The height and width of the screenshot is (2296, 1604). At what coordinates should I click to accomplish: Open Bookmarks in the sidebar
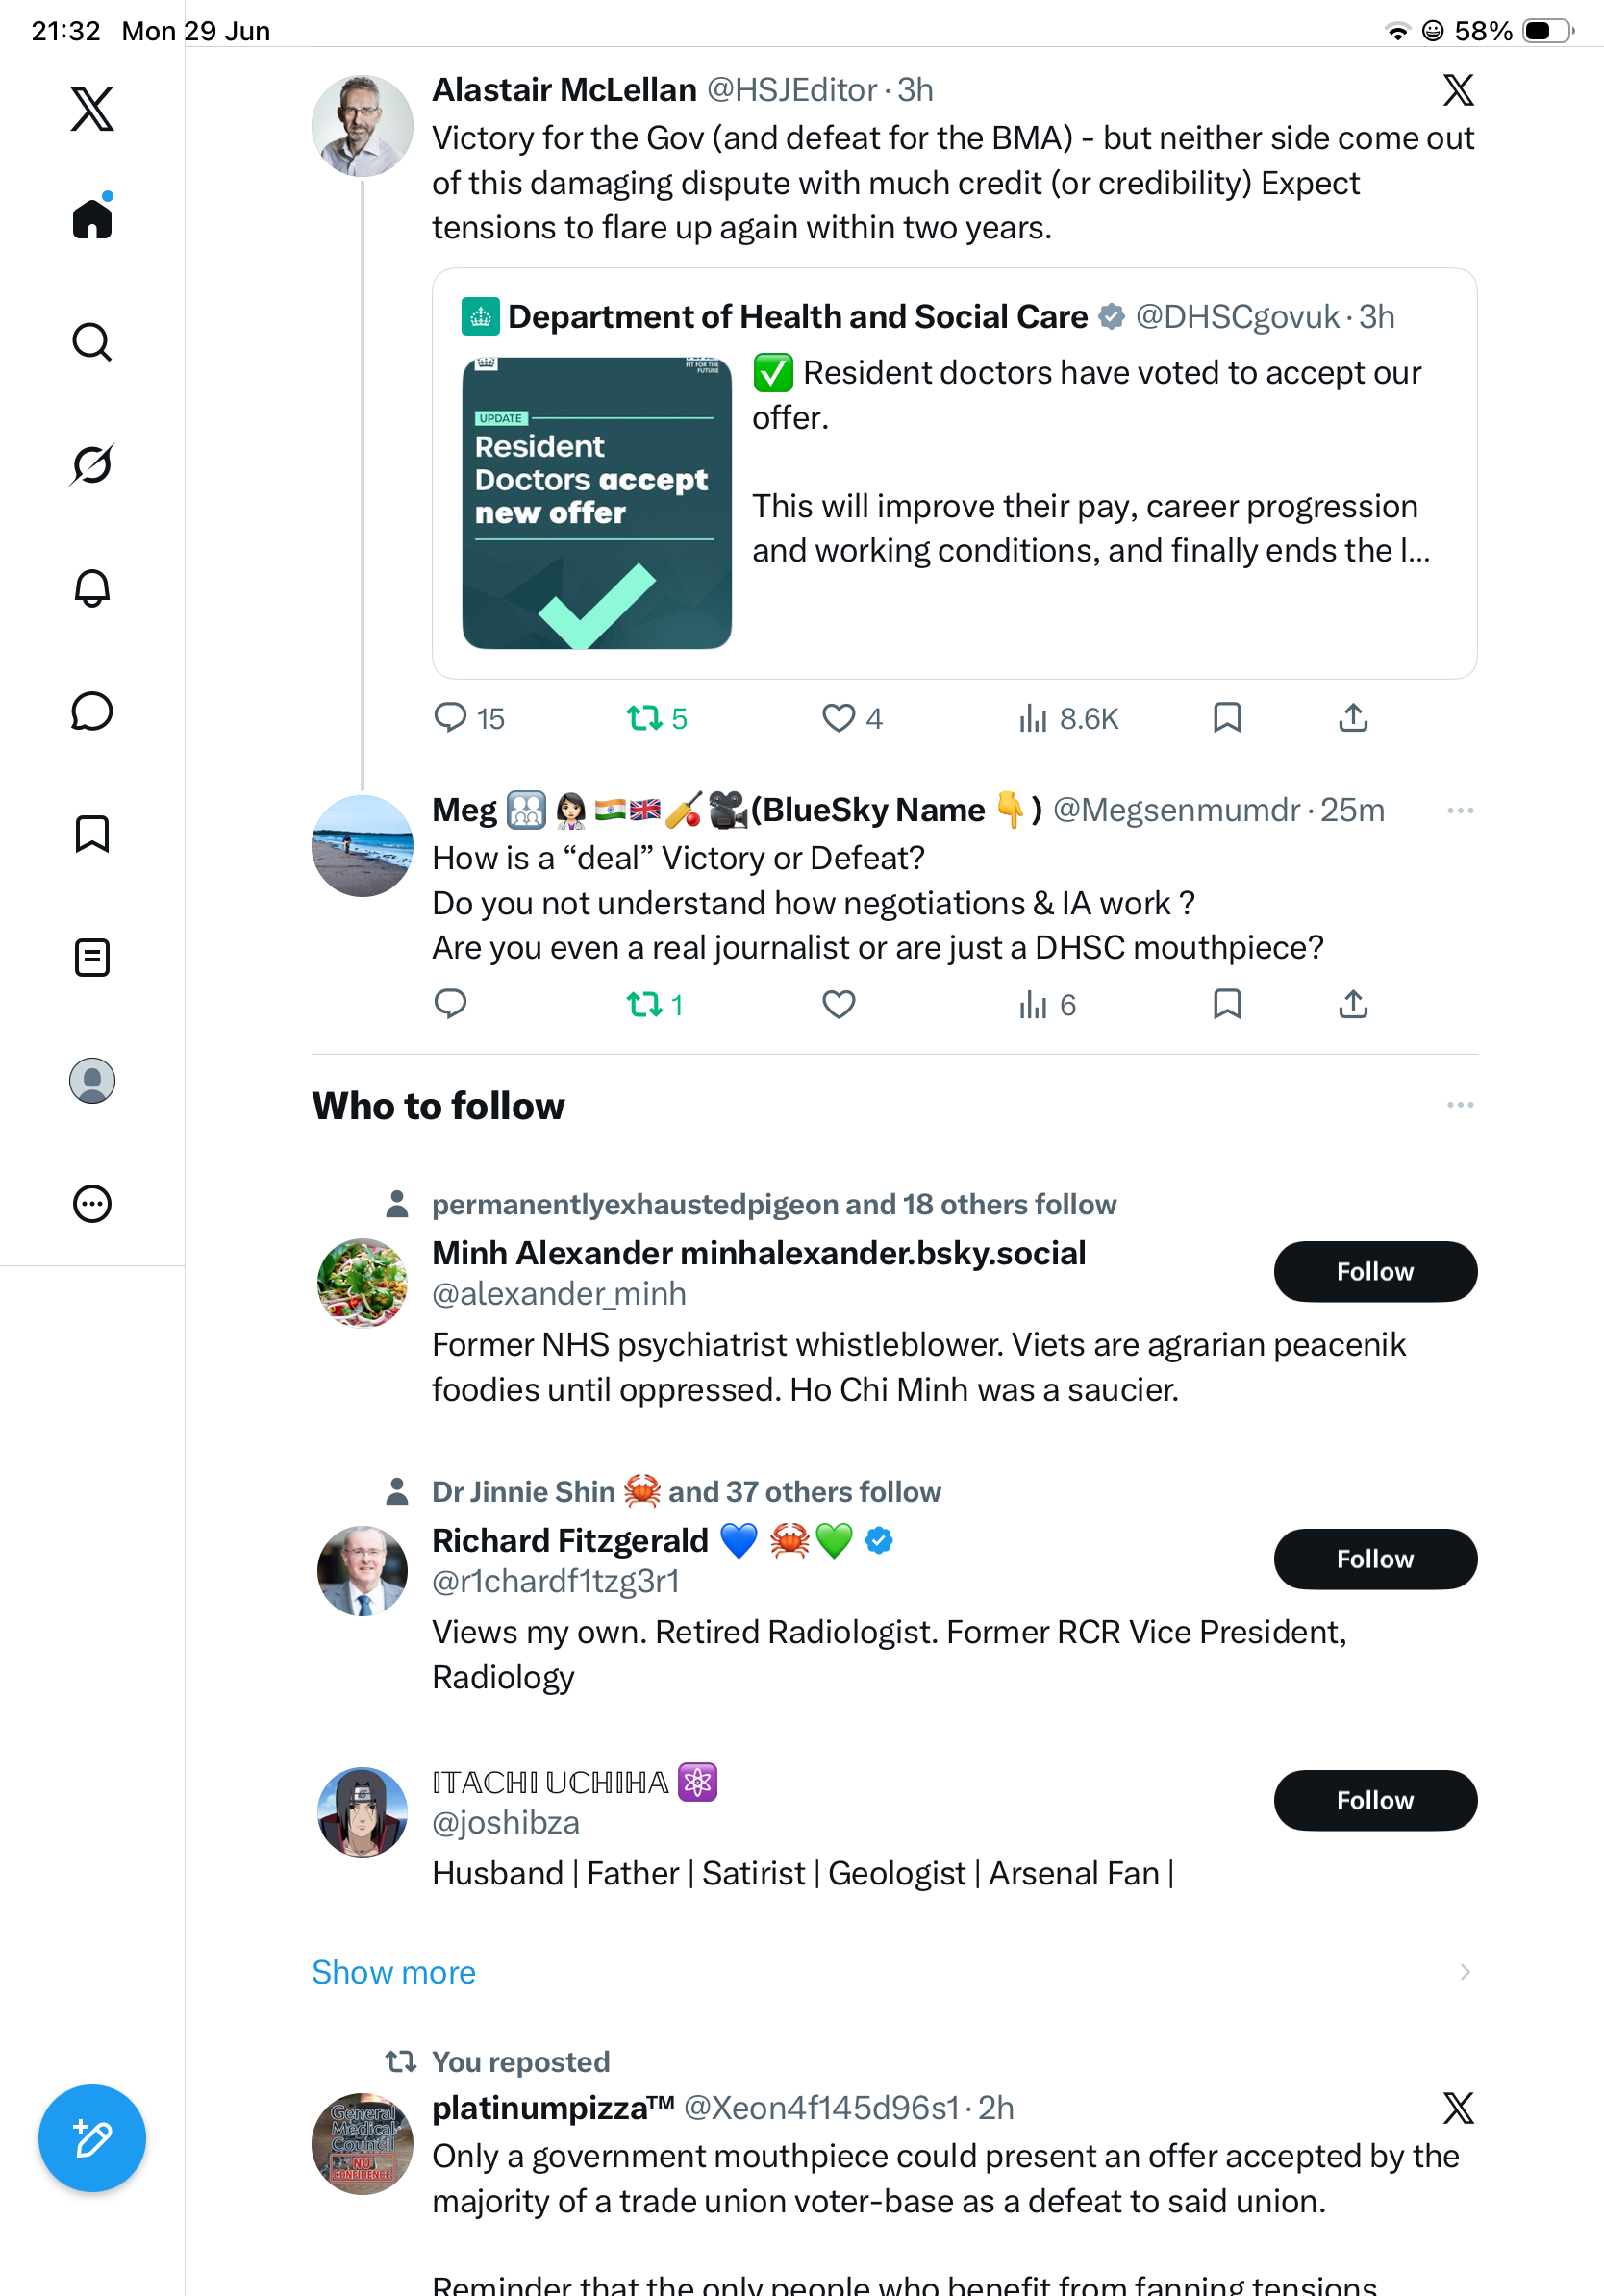tap(92, 834)
